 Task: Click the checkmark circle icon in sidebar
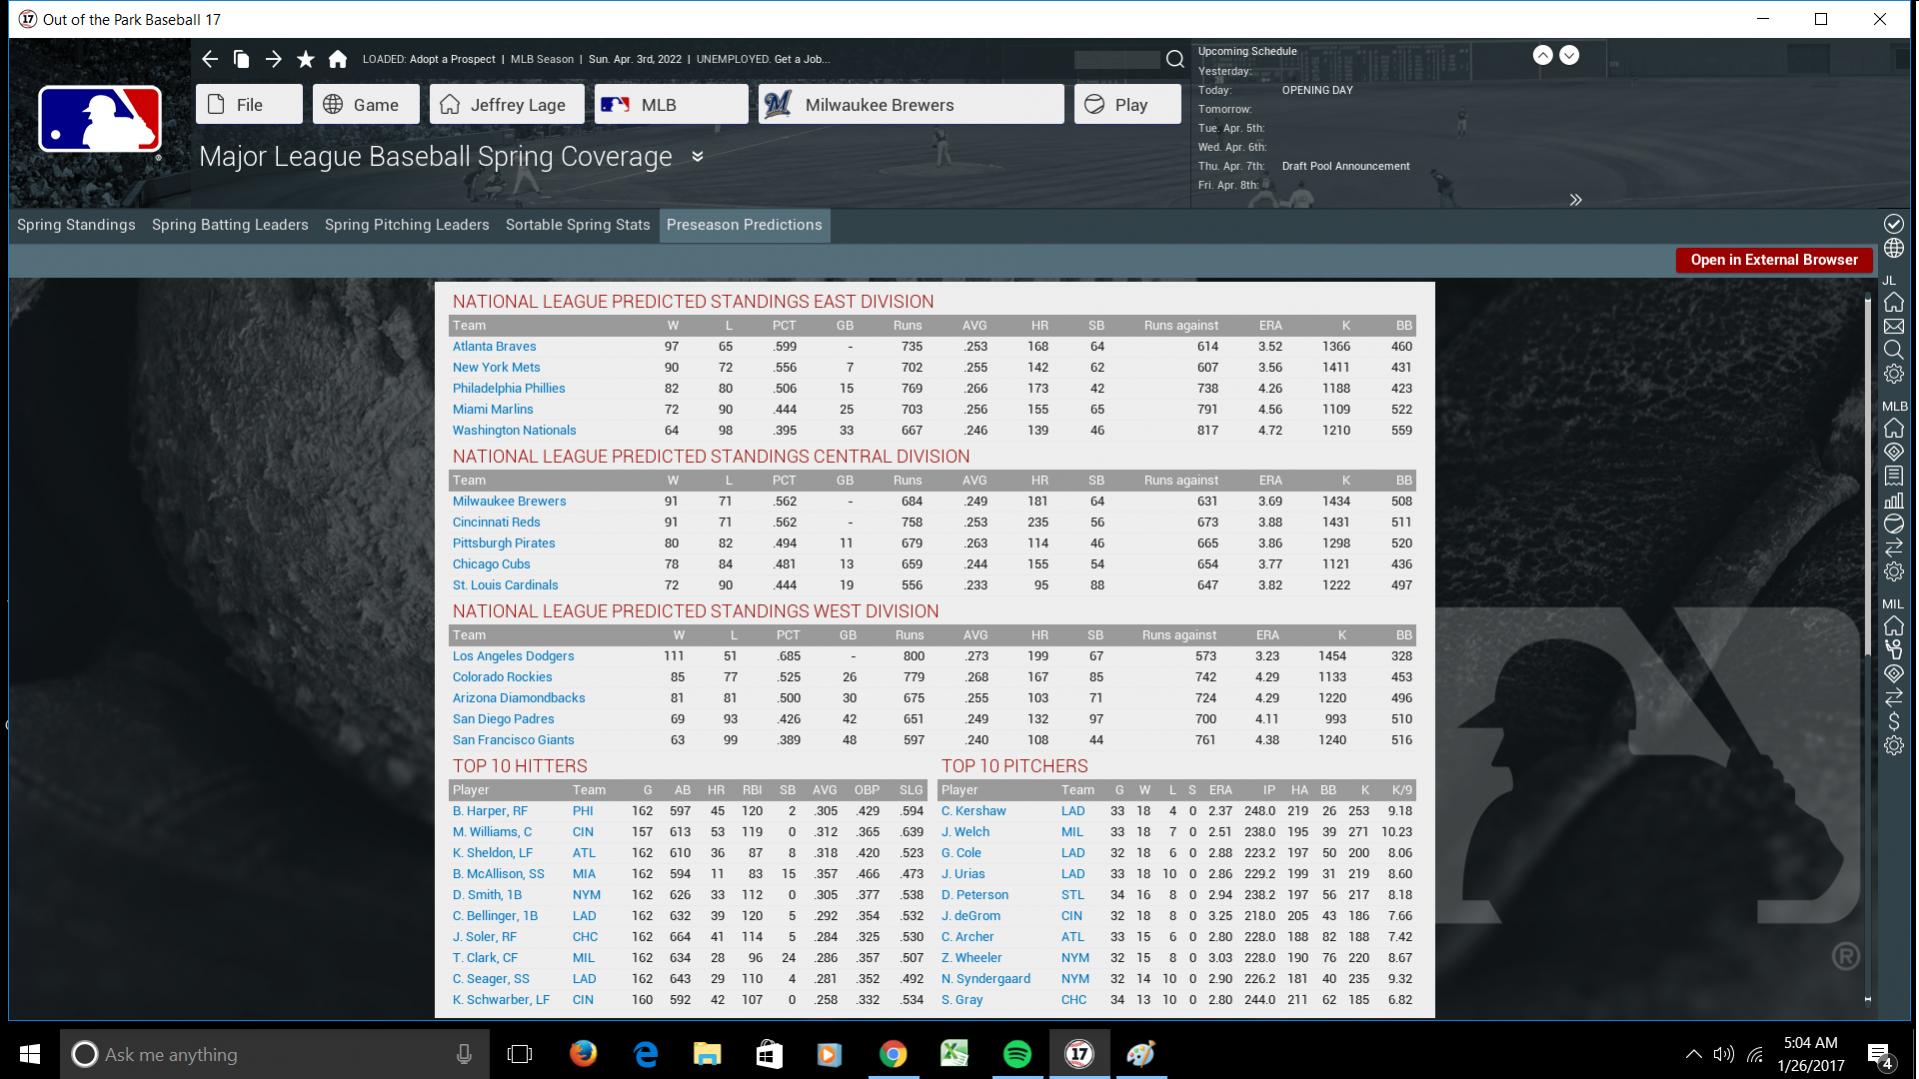pos(1893,224)
